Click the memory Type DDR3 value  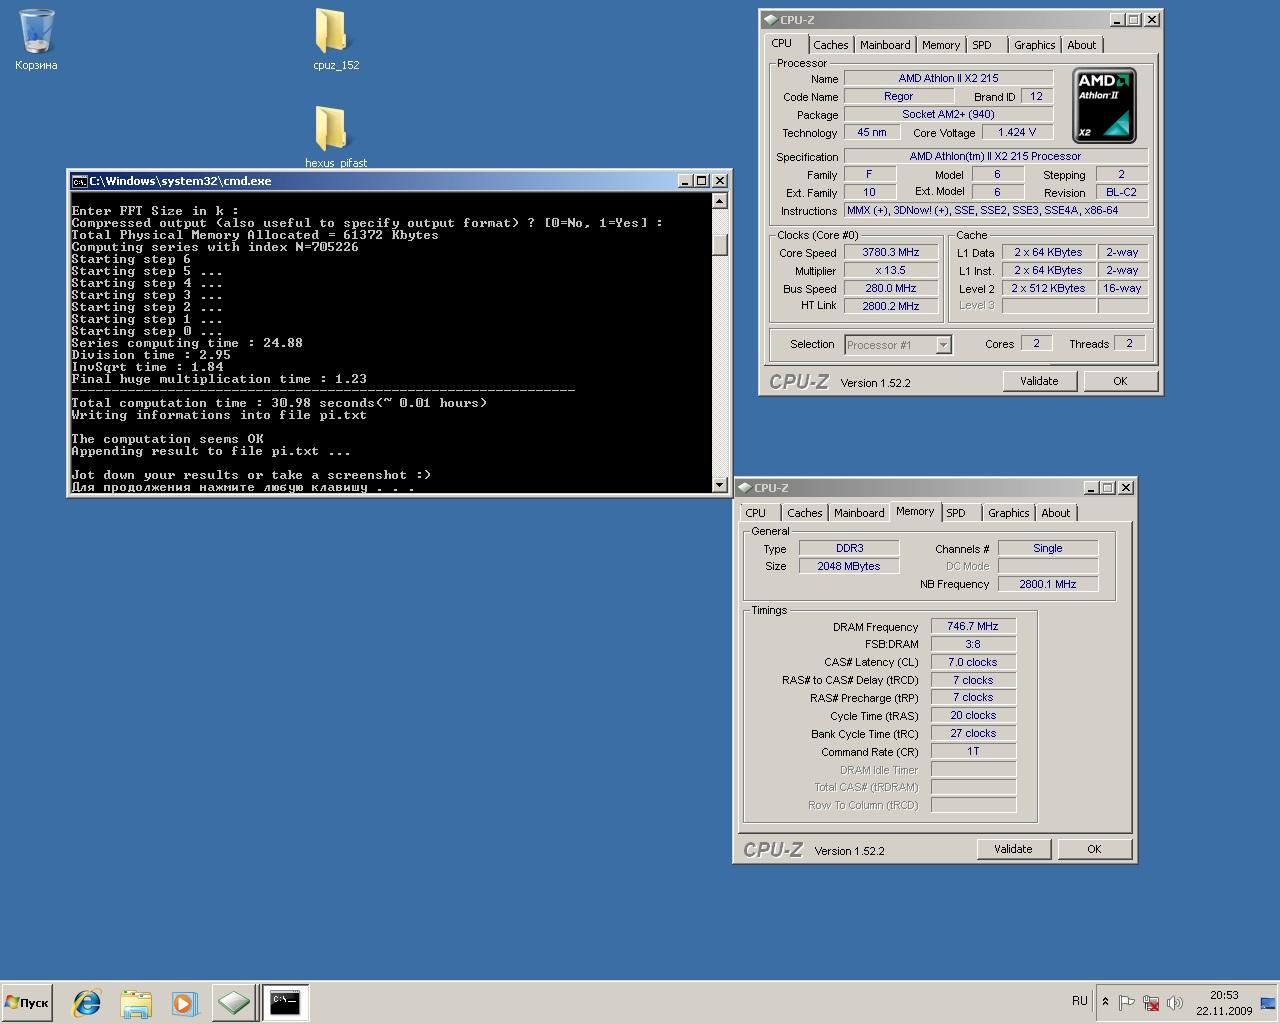849,548
